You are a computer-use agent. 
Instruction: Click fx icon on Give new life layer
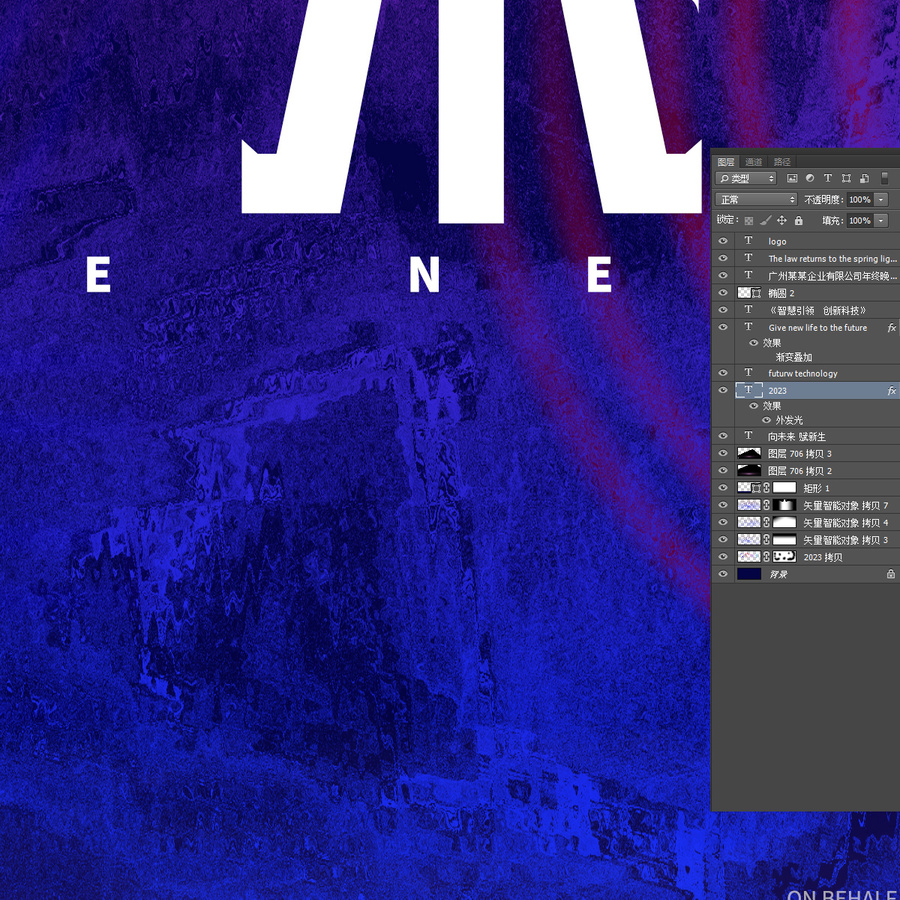pyautogui.click(x=891, y=327)
